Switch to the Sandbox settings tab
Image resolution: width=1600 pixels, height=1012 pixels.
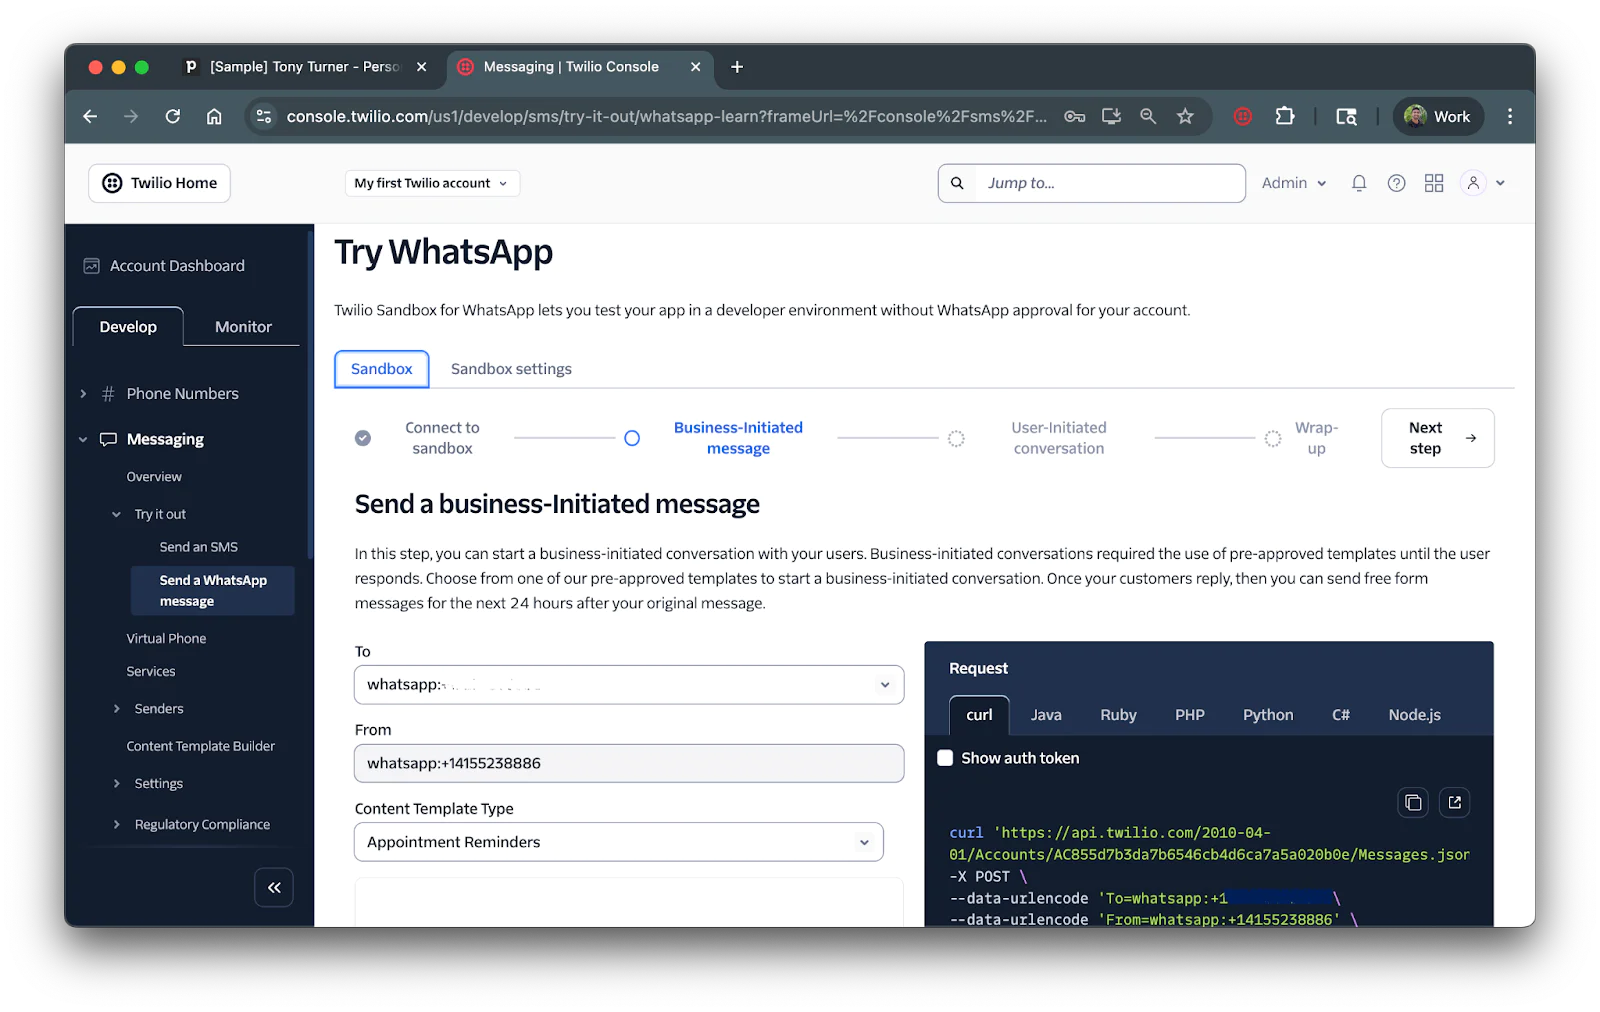pyautogui.click(x=511, y=368)
